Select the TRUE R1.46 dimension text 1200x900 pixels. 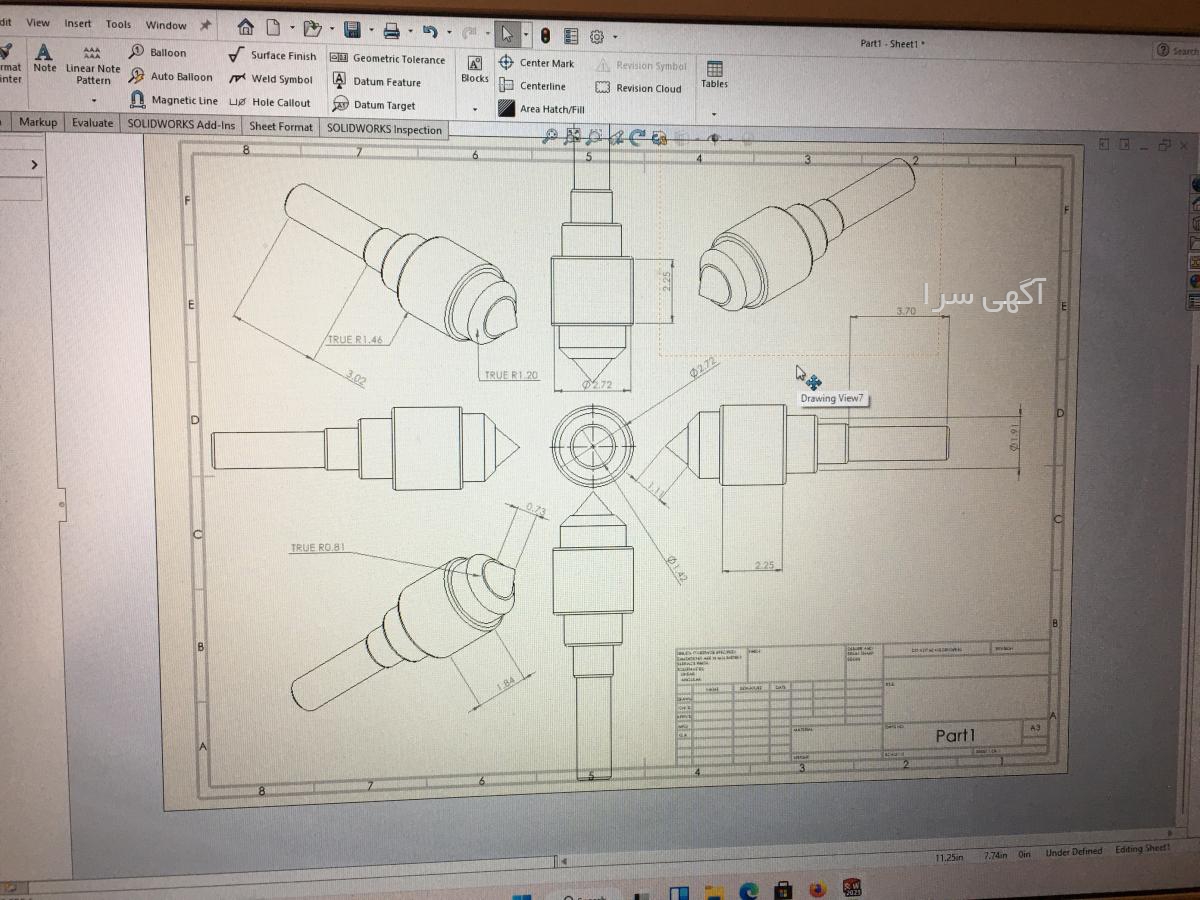(355, 340)
